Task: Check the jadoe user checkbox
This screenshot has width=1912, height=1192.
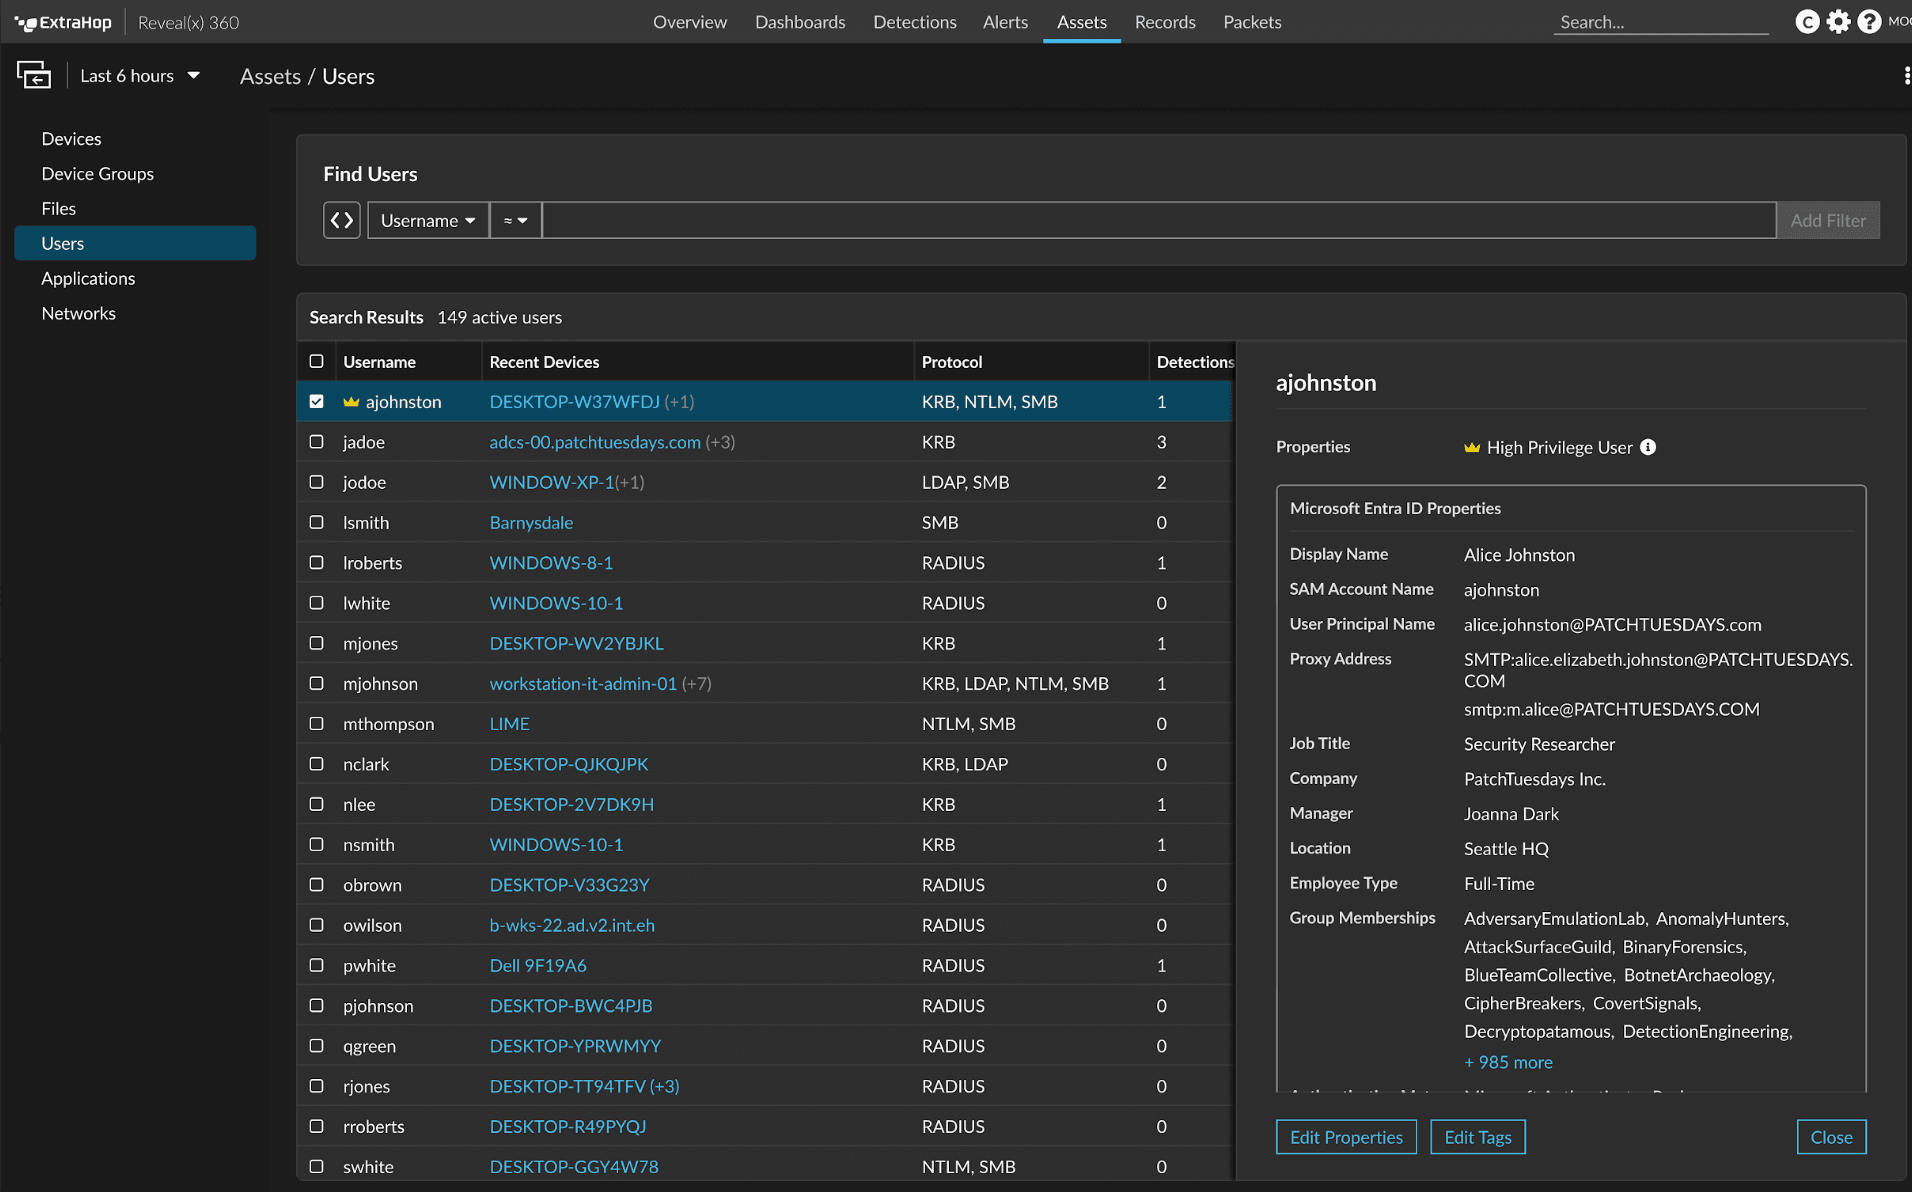Action: (x=317, y=442)
